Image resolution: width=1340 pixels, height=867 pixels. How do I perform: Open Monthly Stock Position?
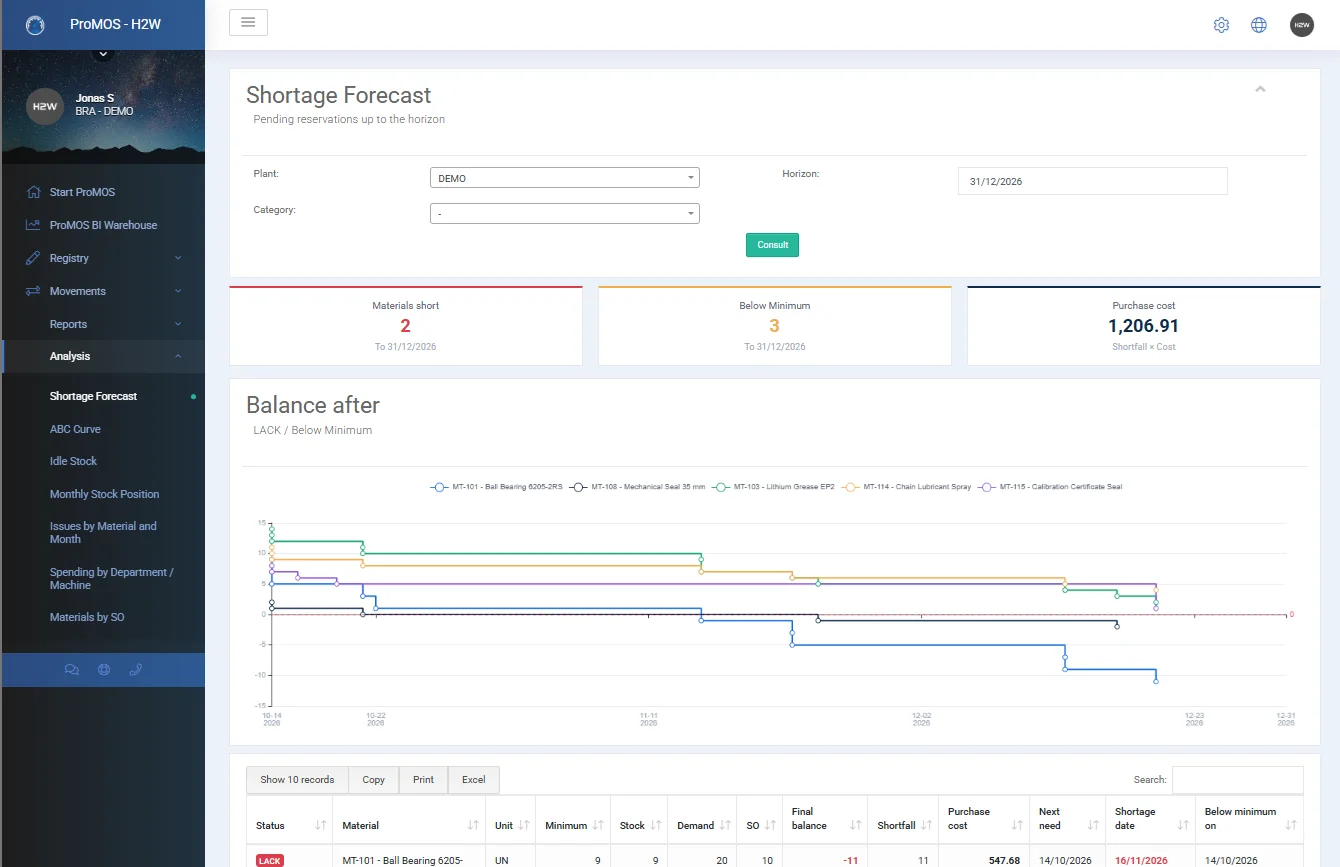(104, 494)
